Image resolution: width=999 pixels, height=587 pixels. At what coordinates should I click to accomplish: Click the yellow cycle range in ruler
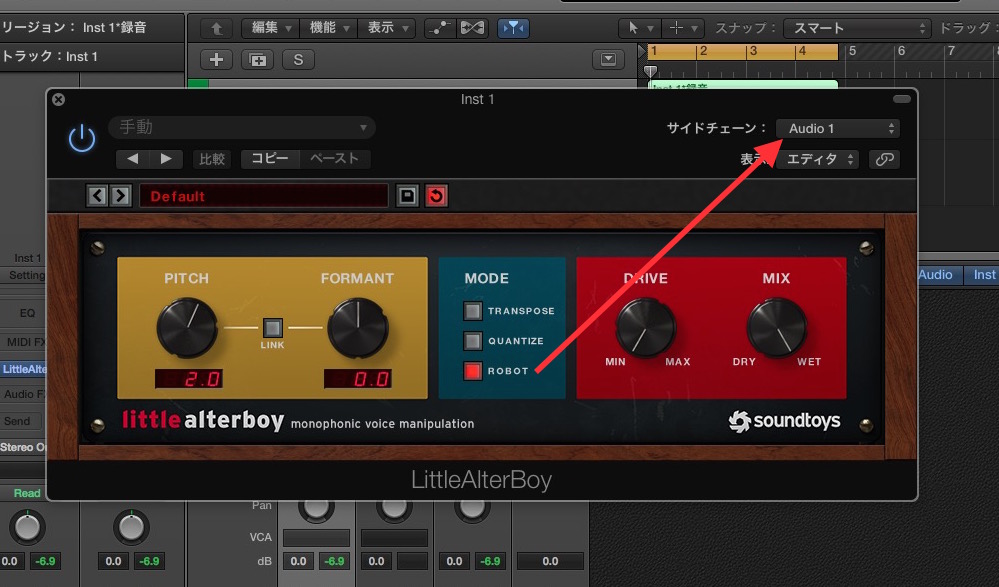(742, 52)
